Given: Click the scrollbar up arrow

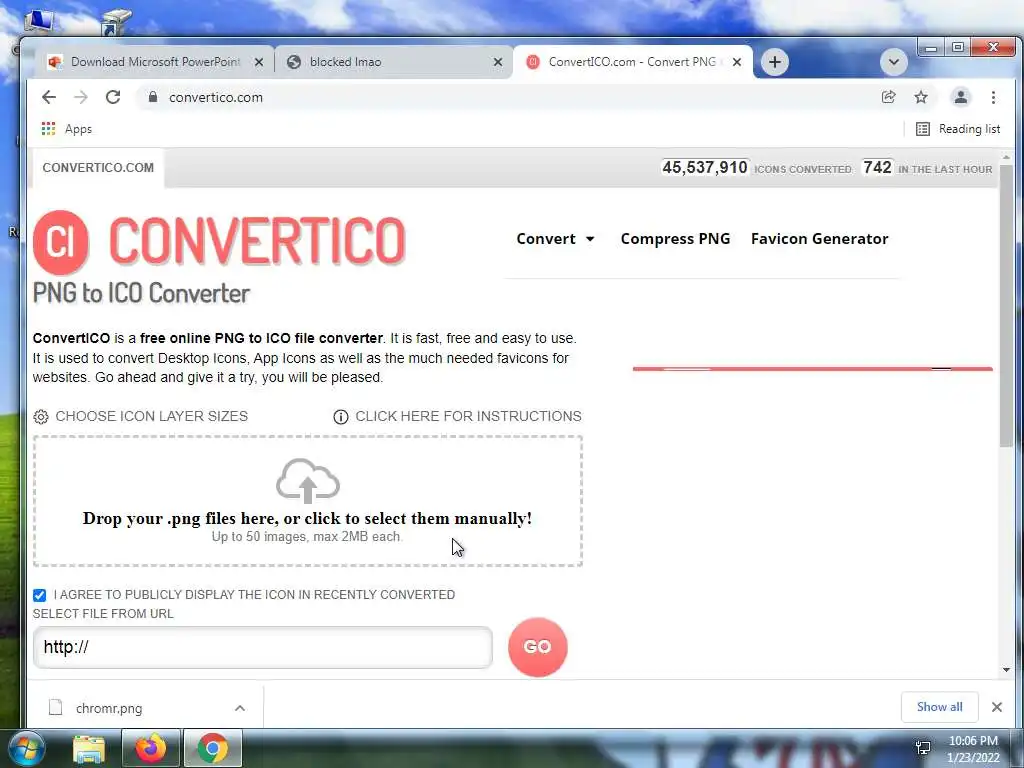Looking at the screenshot, I should coord(1006,157).
